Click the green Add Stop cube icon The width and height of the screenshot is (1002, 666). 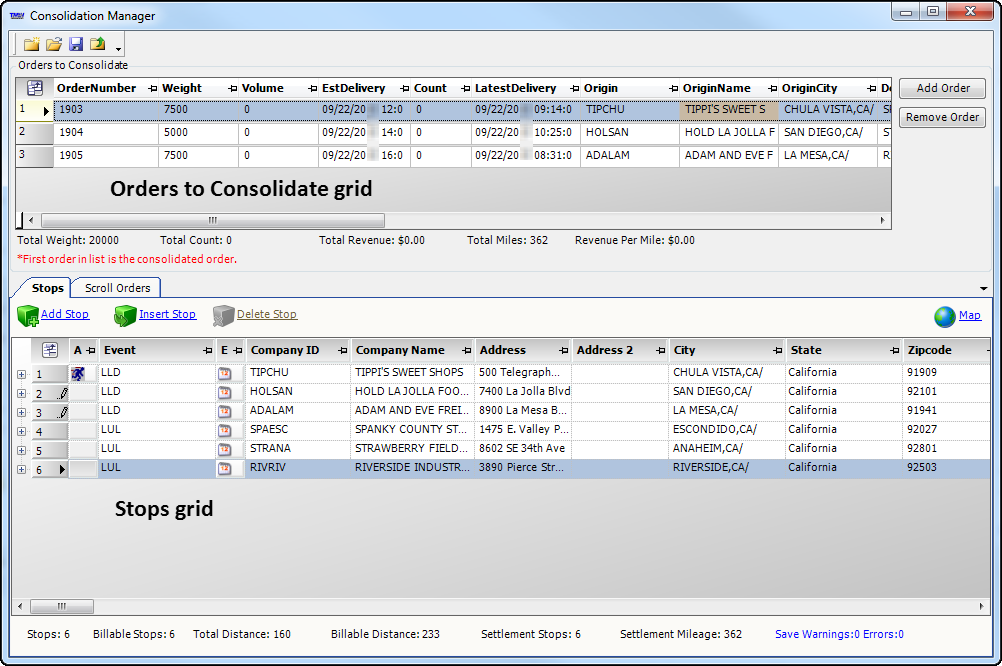tap(28, 316)
